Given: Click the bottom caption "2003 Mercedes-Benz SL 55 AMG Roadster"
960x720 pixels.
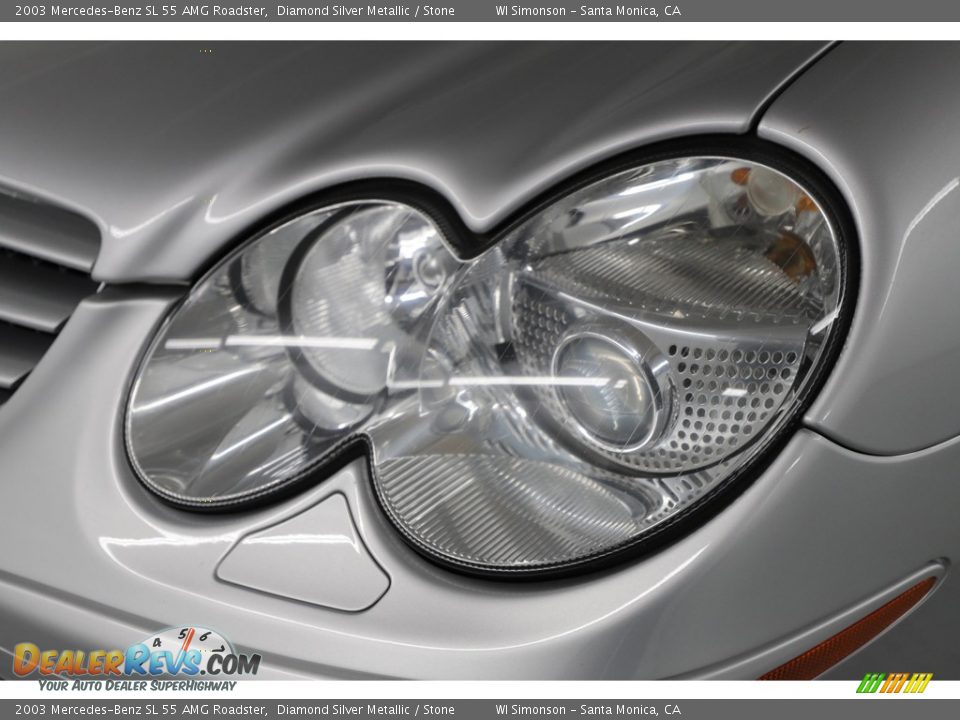Looking at the screenshot, I should (141, 710).
